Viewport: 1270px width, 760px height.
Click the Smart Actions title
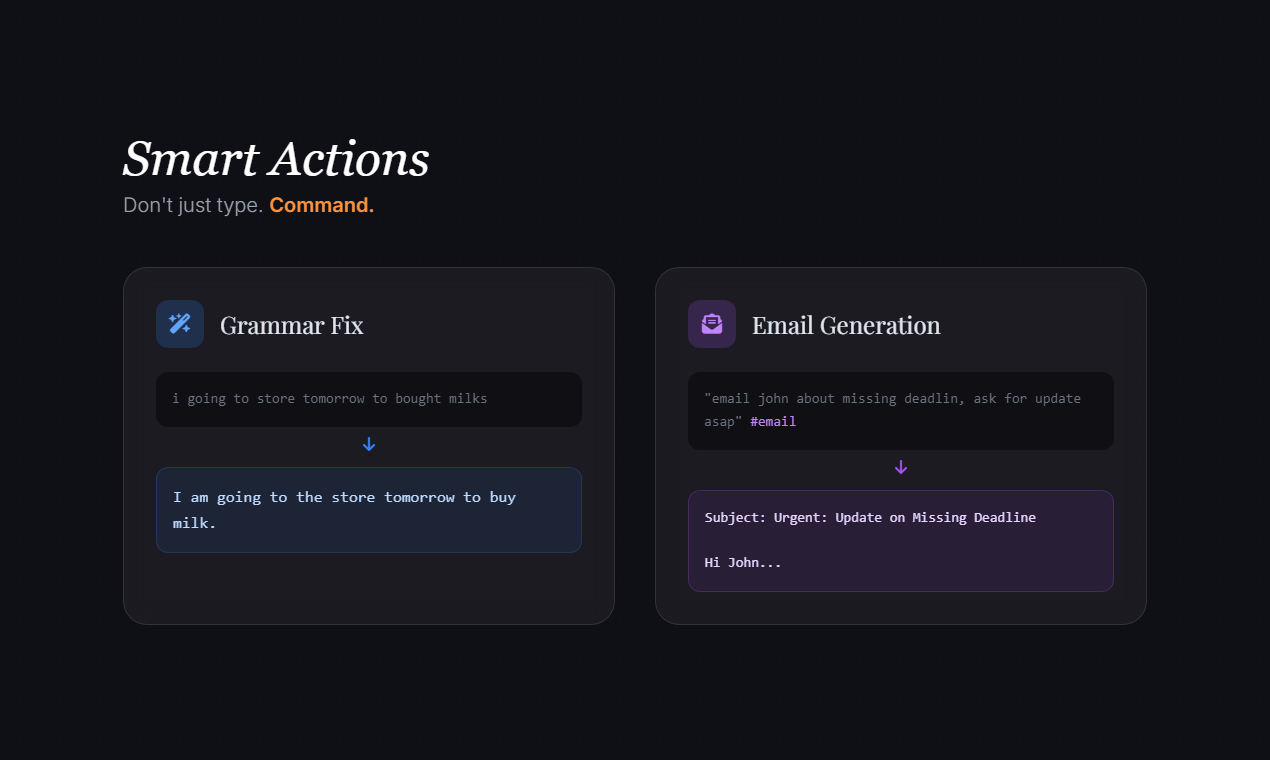[x=276, y=159]
